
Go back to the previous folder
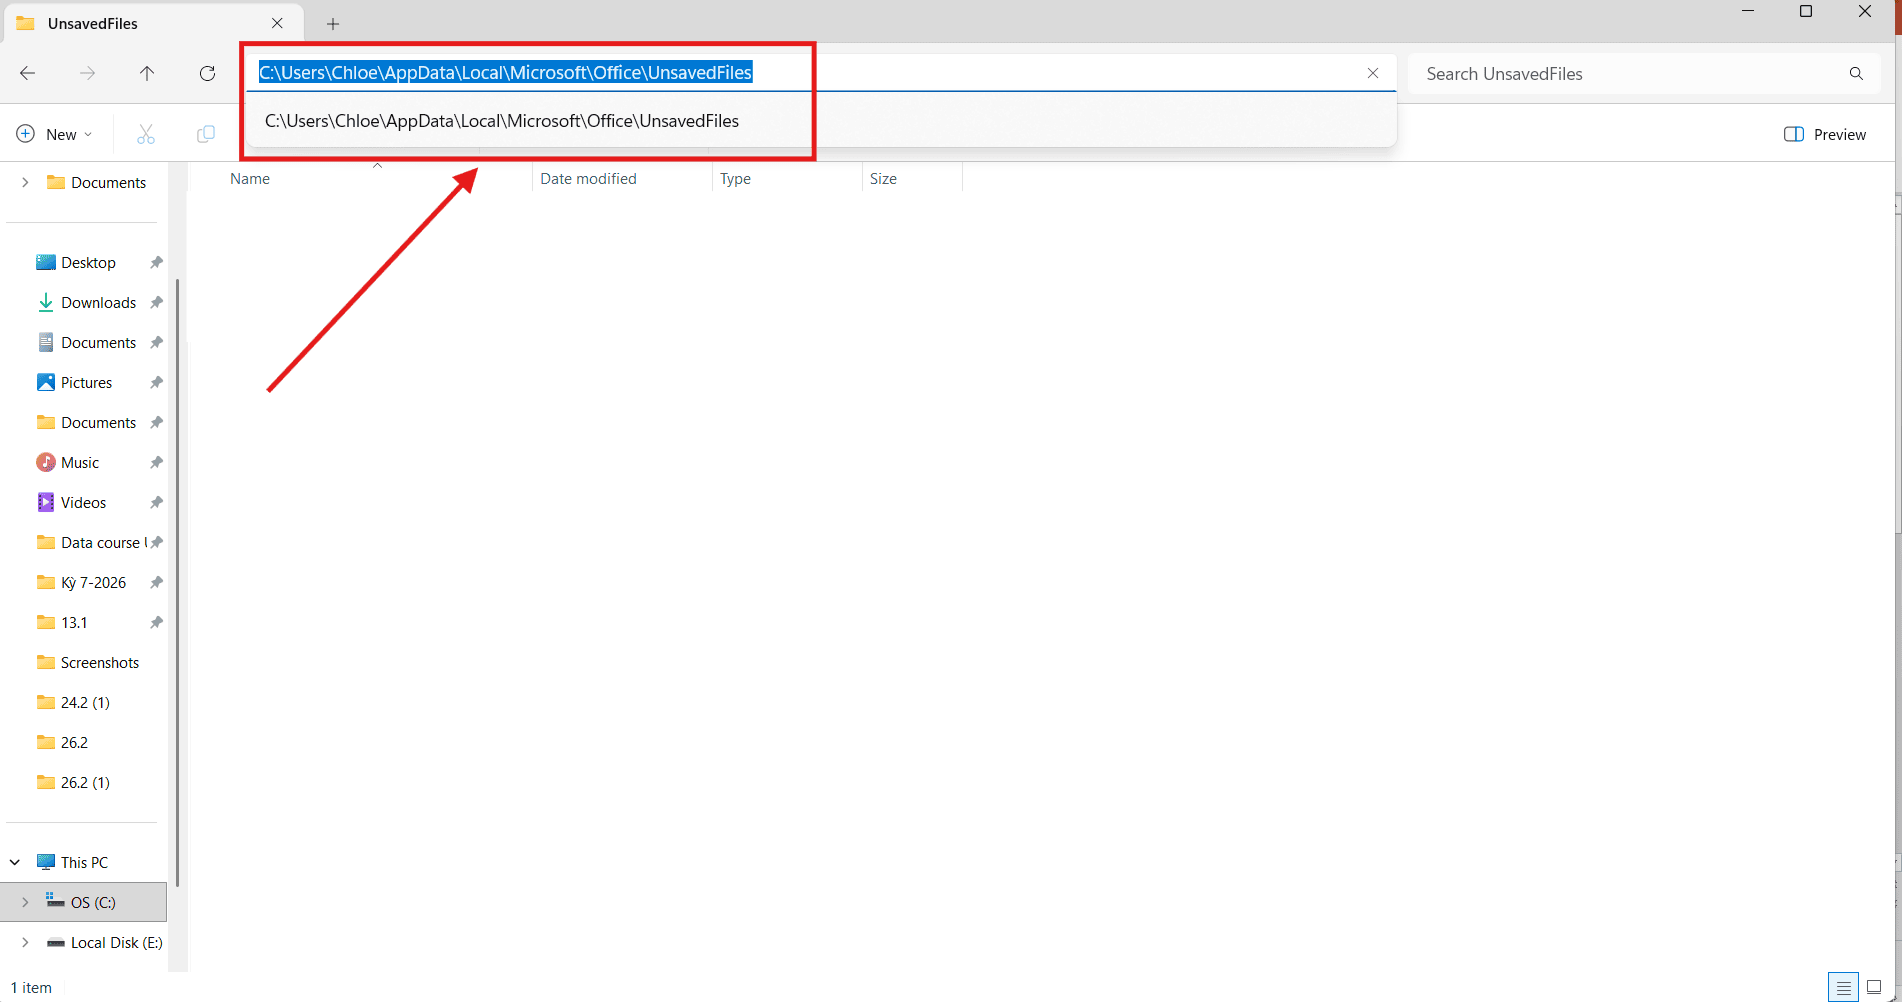(x=28, y=73)
